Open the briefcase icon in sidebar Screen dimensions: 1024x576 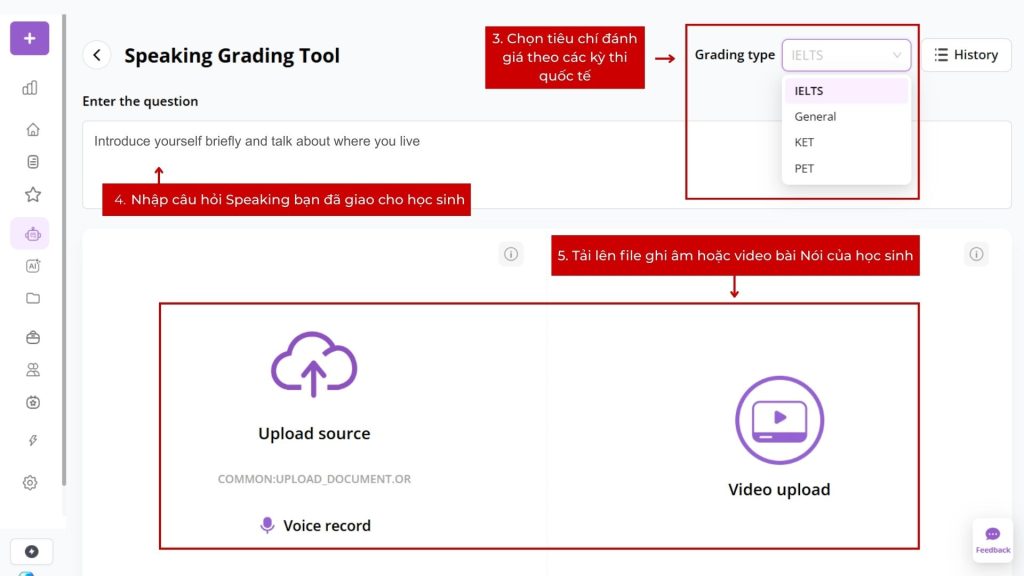click(x=32, y=337)
